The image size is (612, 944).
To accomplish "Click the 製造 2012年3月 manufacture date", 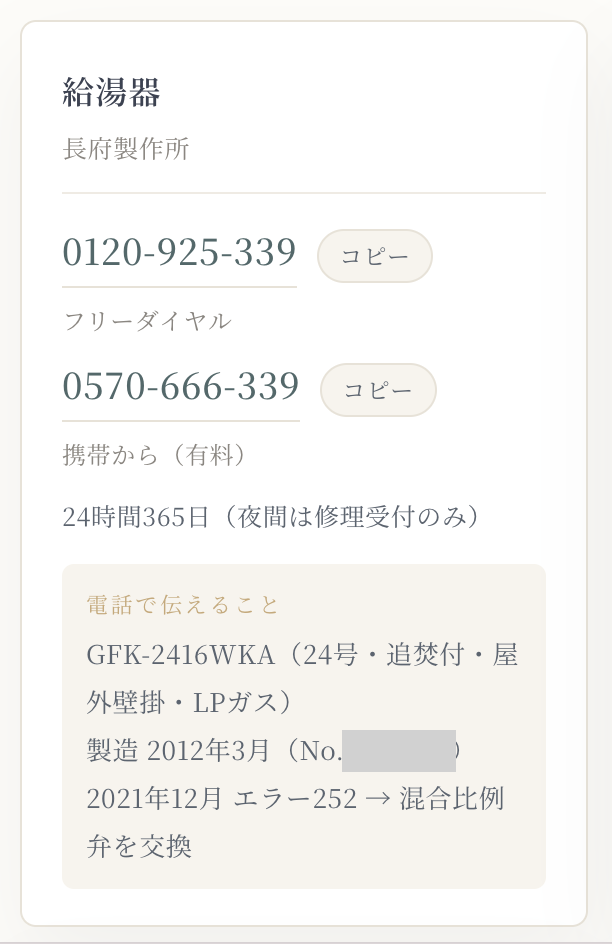I will click(178, 751).
